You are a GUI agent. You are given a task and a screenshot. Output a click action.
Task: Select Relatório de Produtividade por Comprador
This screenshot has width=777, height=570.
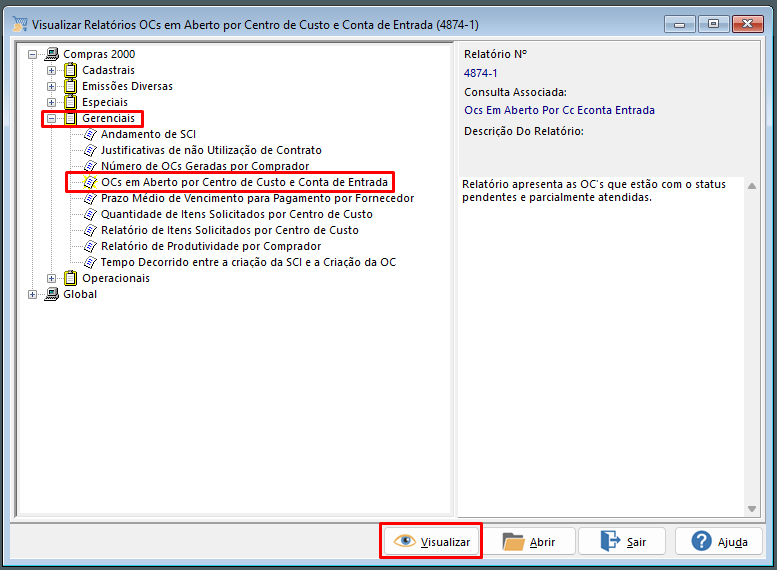pyautogui.click(x=211, y=246)
